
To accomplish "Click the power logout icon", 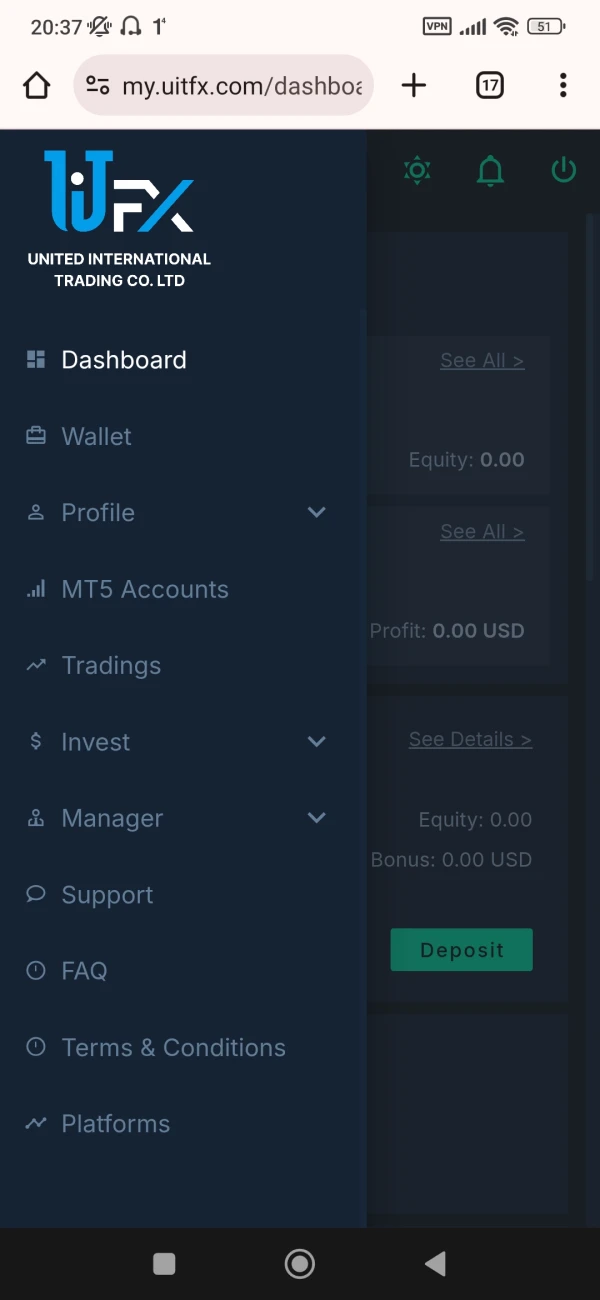I will tap(564, 170).
